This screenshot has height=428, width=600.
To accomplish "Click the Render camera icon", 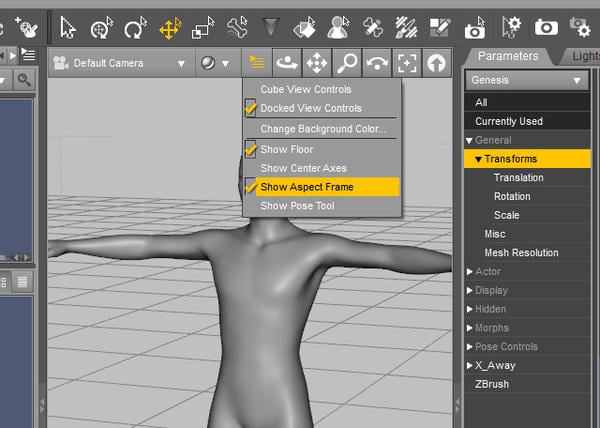I will pyautogui.click(x=546, y=28).
